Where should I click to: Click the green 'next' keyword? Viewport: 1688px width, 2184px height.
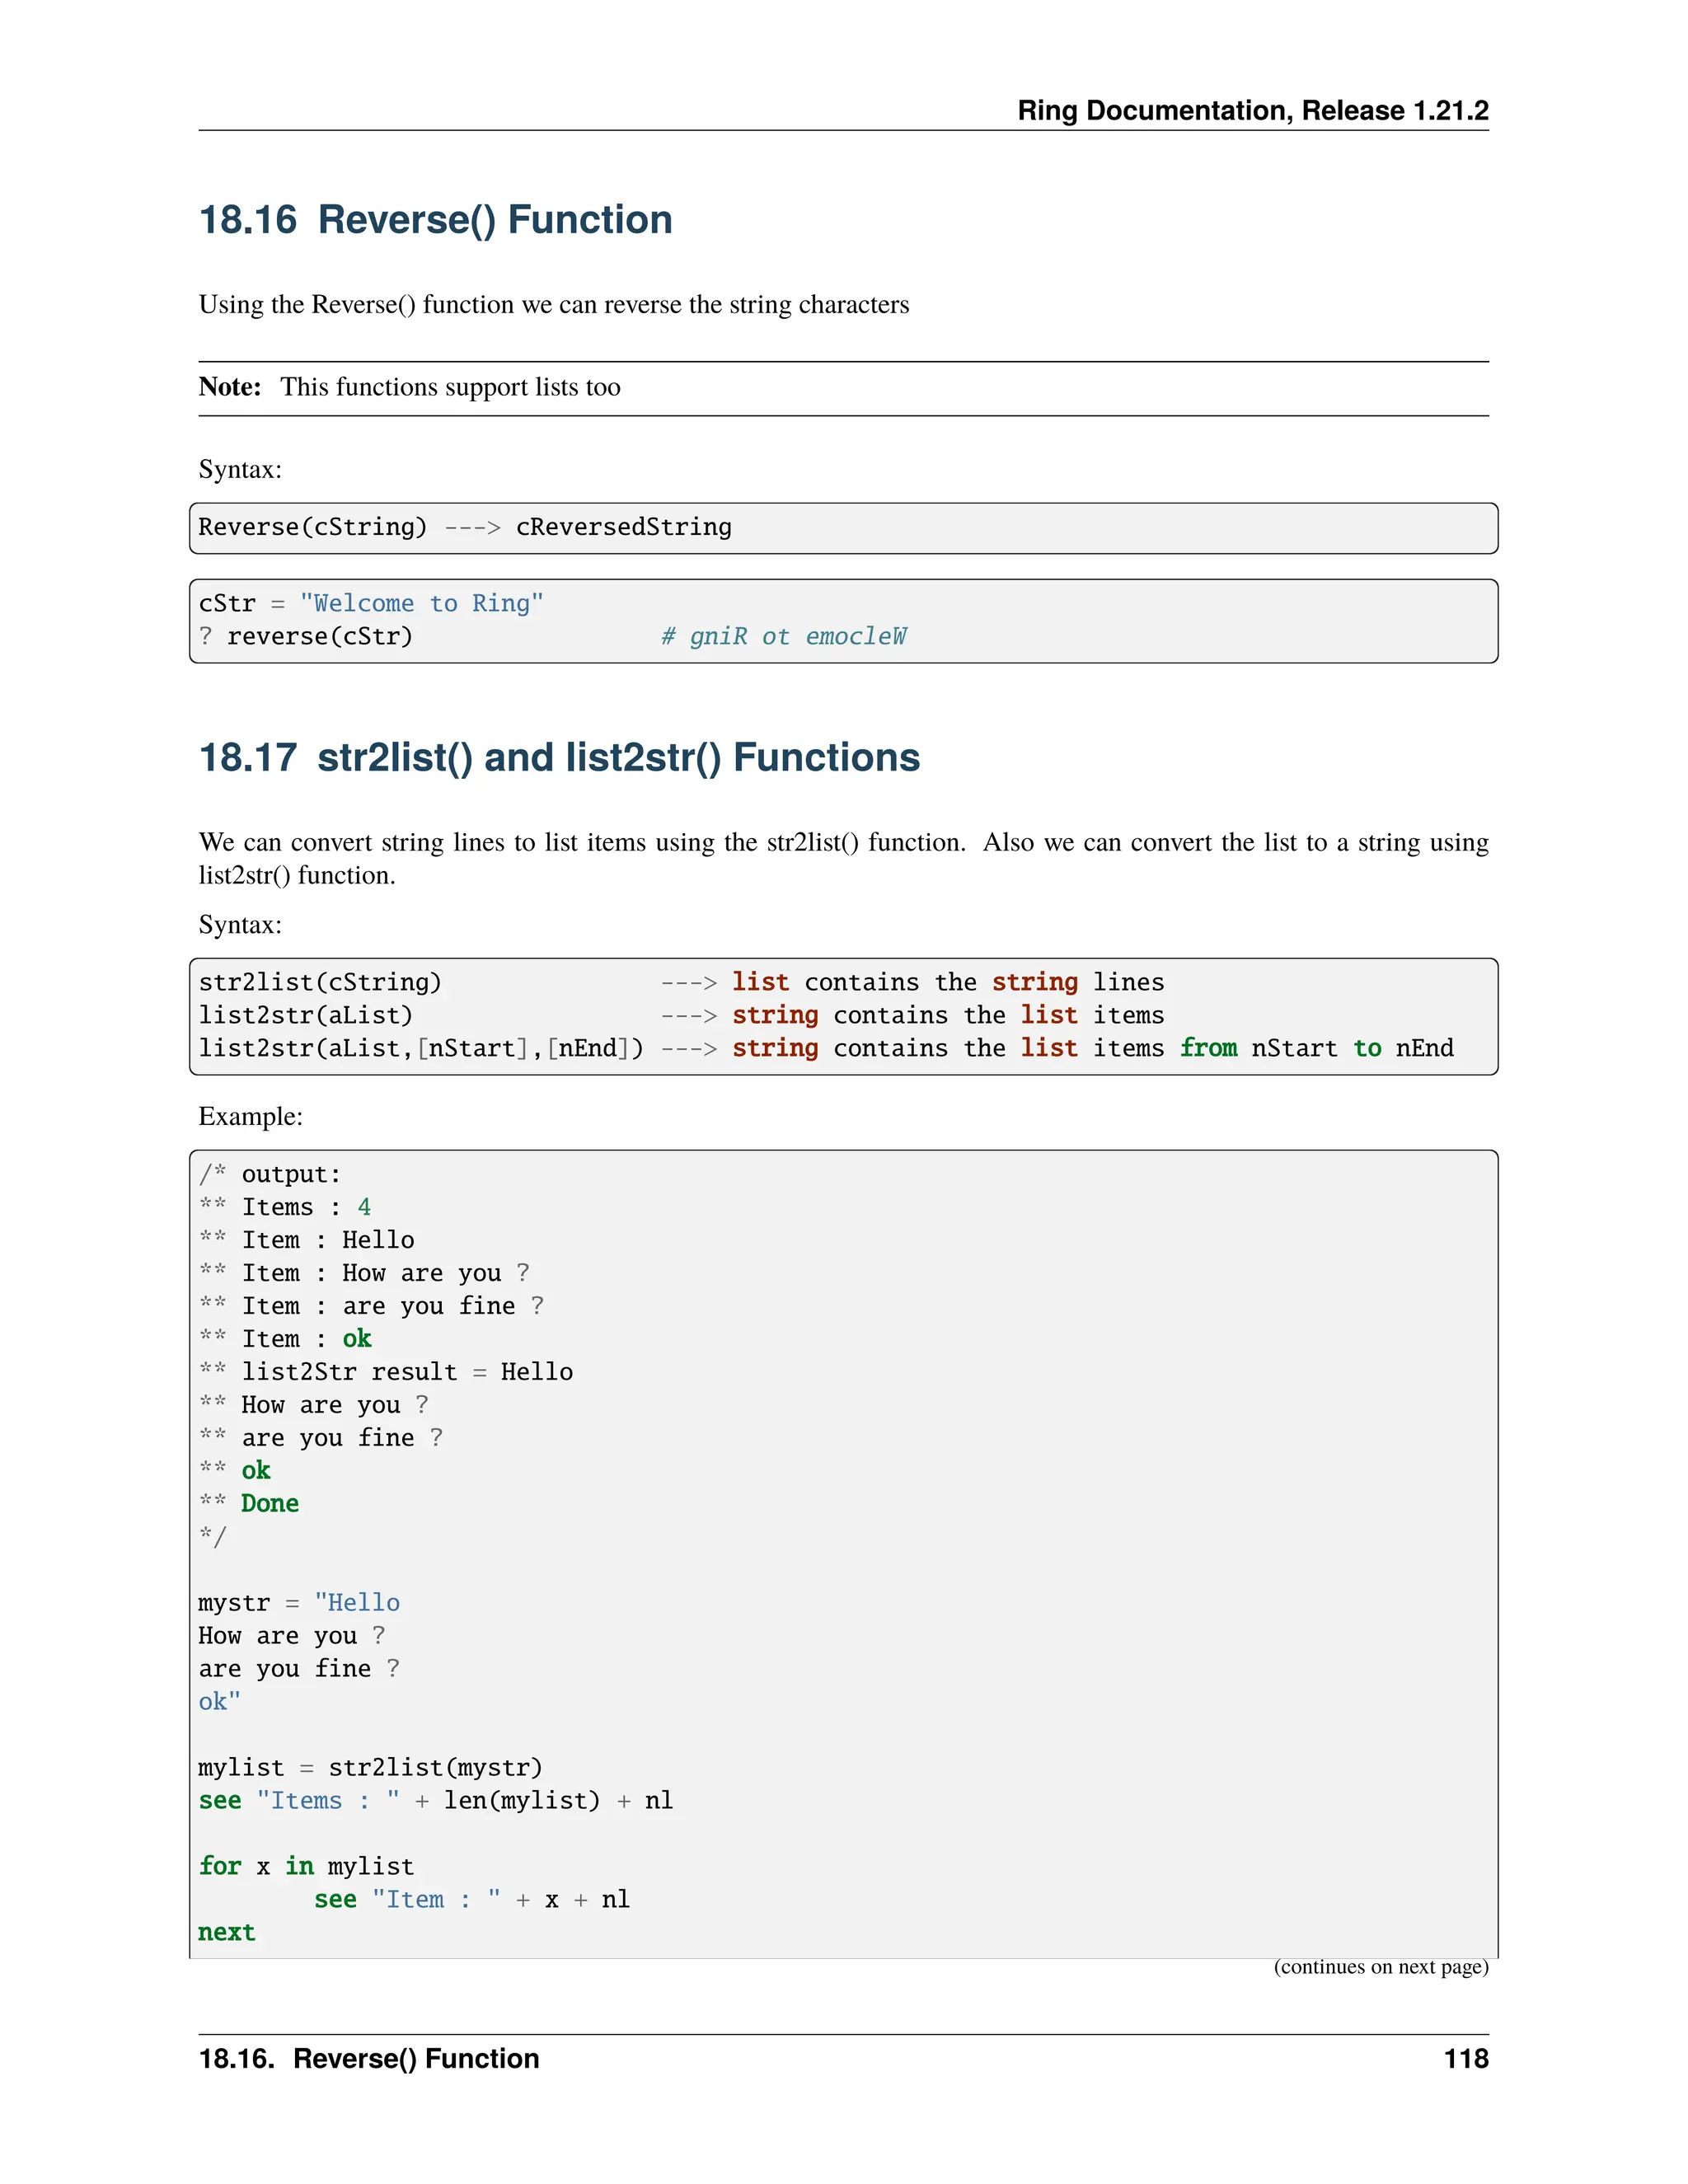pos(227,1932)
